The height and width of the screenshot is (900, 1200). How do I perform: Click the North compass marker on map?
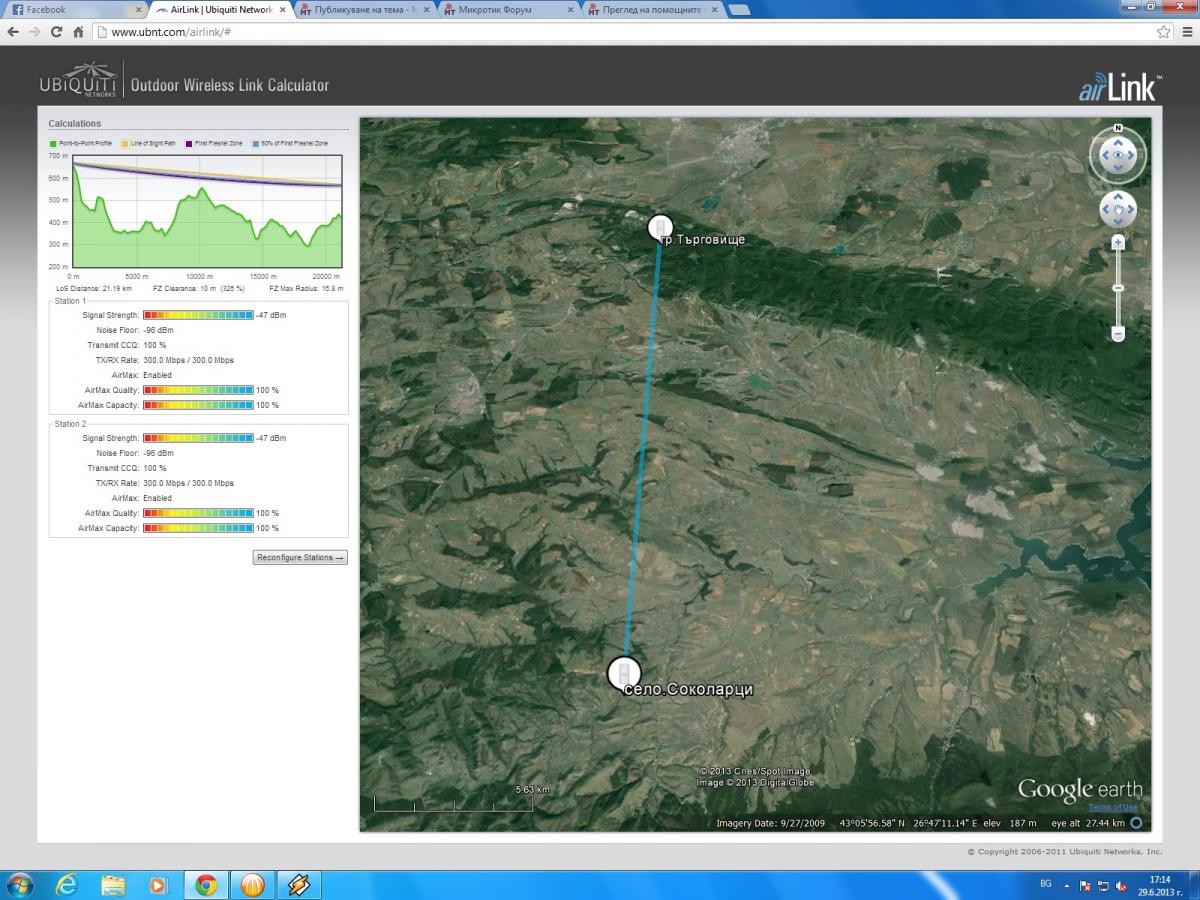(x=1117, y=128)
